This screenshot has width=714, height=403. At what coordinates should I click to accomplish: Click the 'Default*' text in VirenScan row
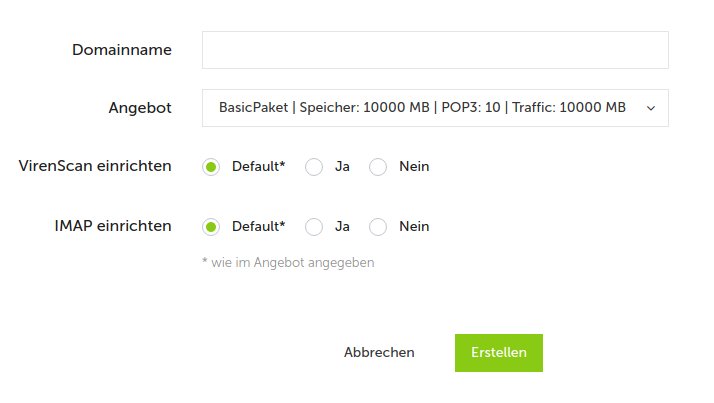[x=258, y=167]
